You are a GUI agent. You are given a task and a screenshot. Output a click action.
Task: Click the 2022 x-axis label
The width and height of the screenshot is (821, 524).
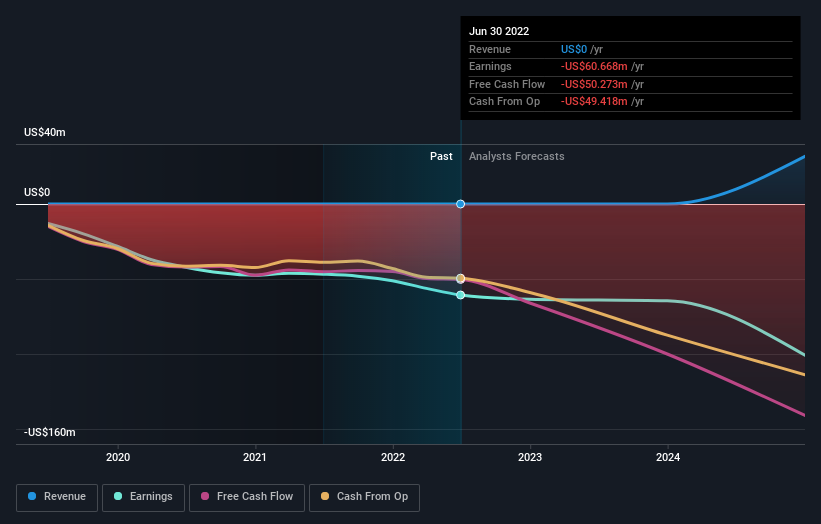click(393, 457)
